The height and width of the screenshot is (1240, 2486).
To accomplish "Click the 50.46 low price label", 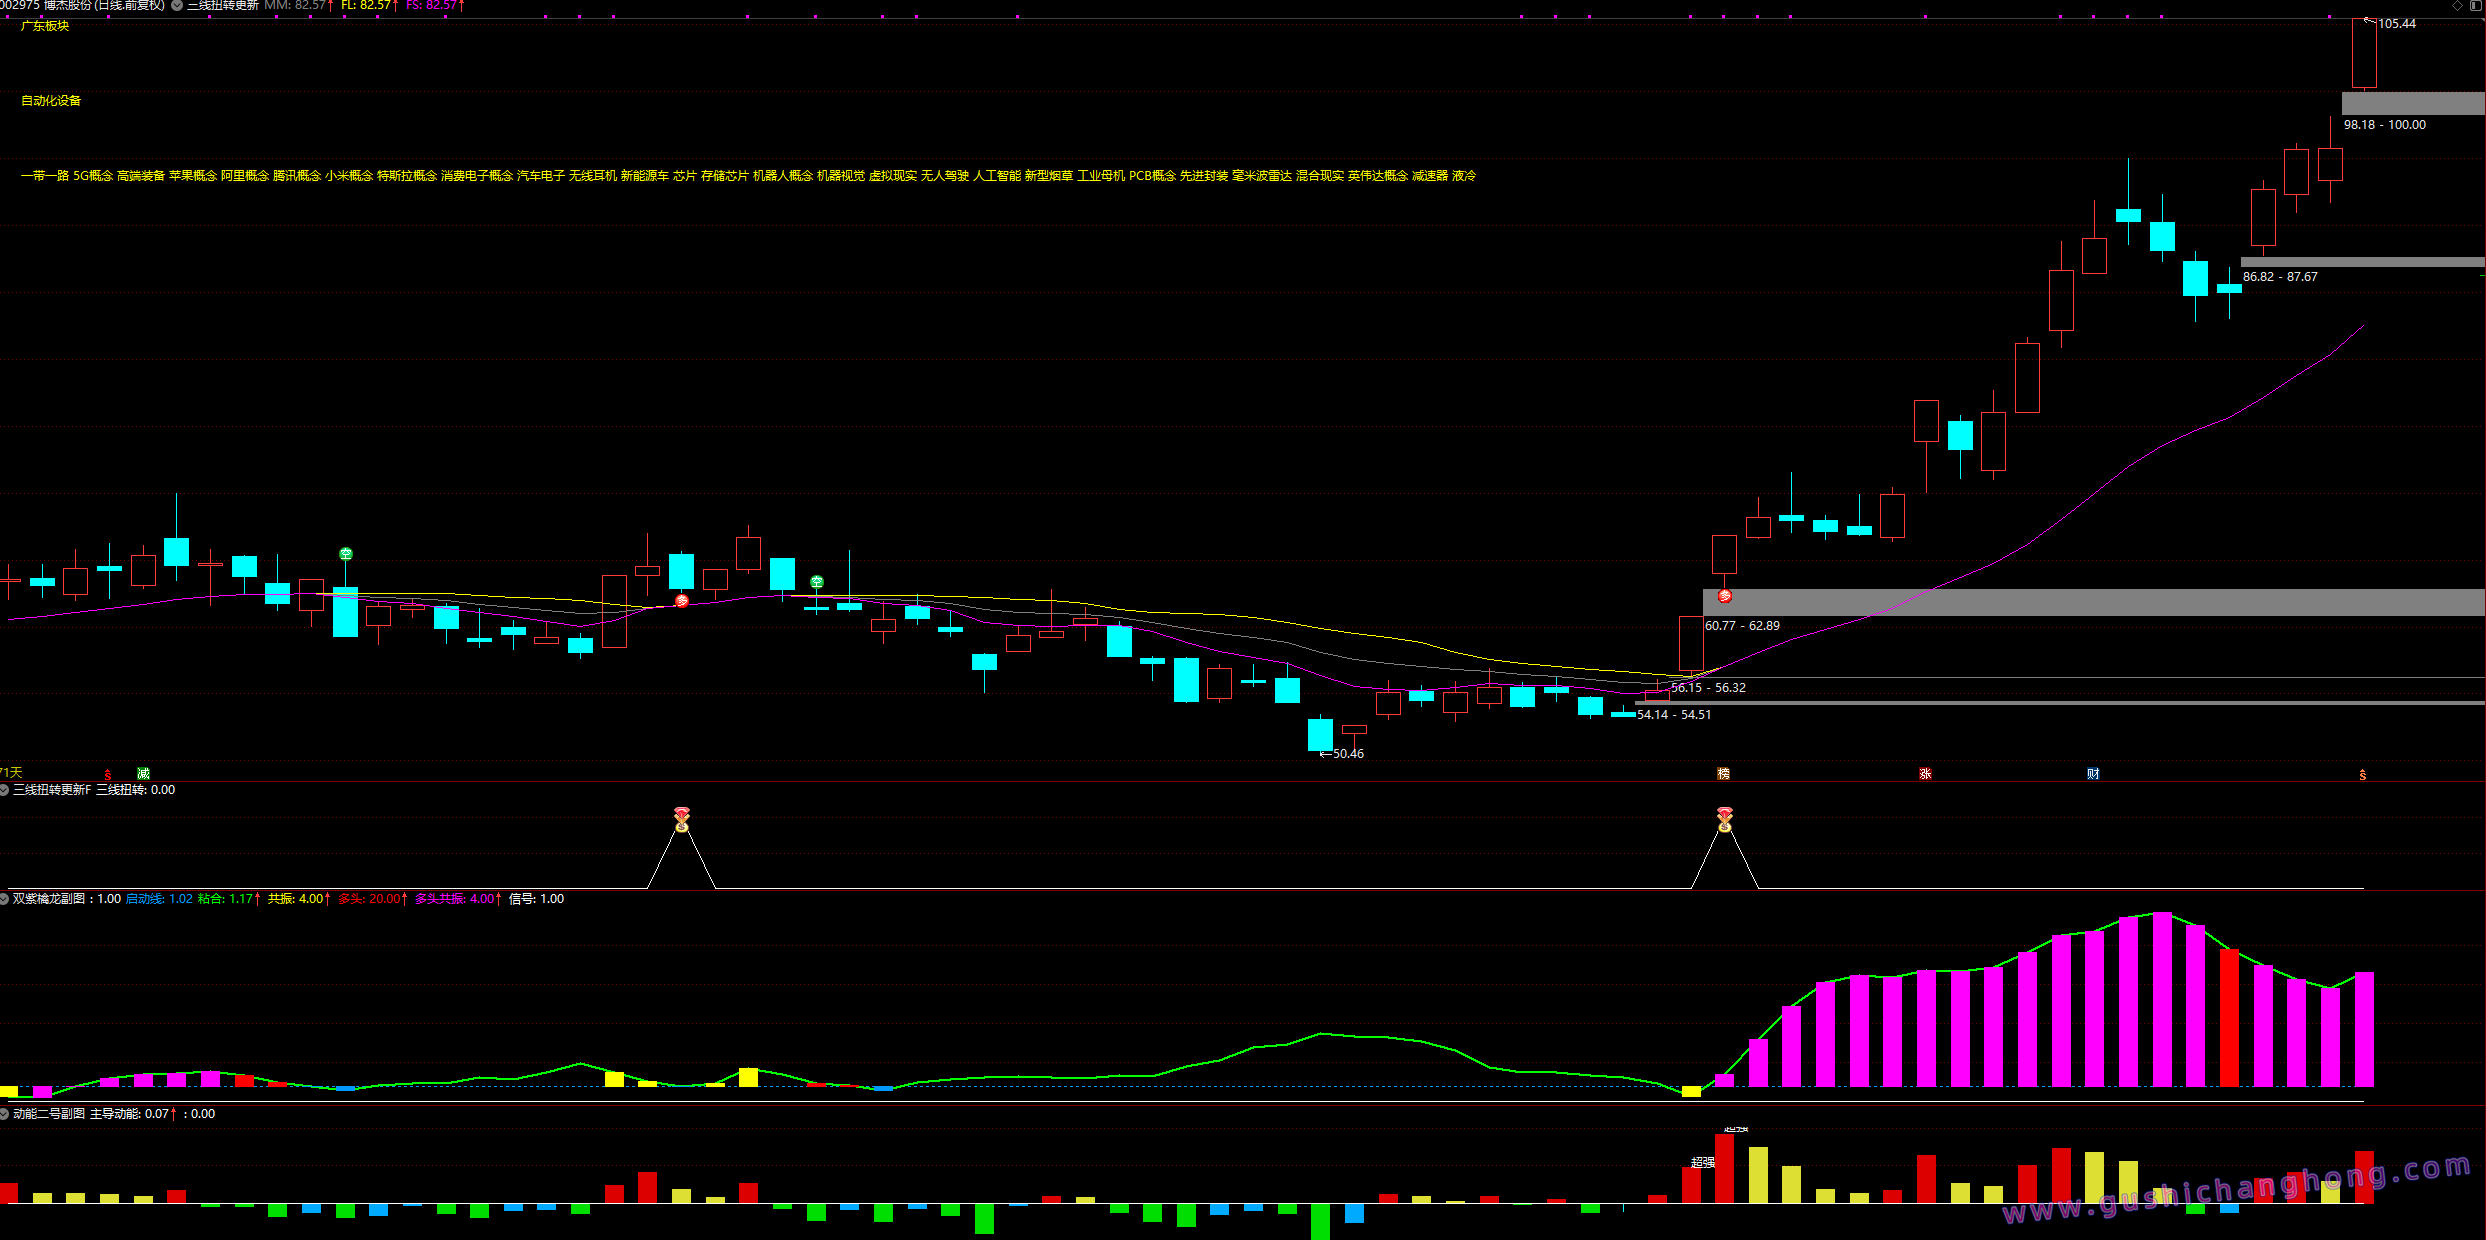I will (x=1348, y=754).
